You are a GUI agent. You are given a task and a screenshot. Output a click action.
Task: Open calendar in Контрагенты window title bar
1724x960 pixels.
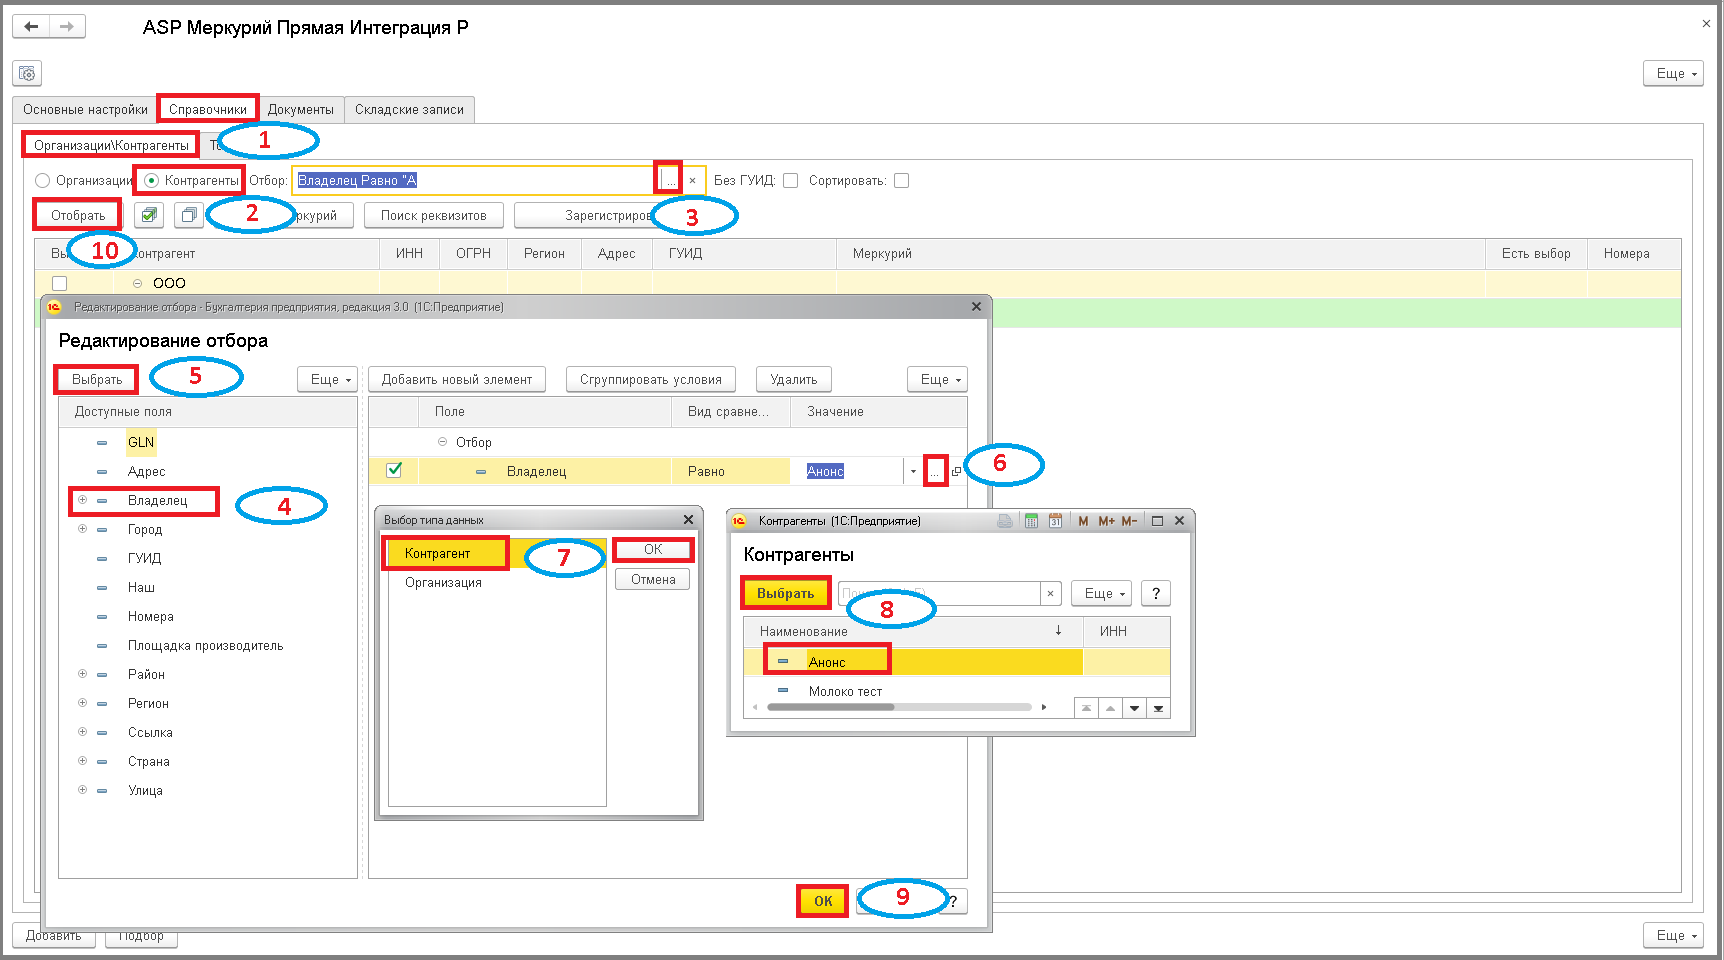(1055, 521)
